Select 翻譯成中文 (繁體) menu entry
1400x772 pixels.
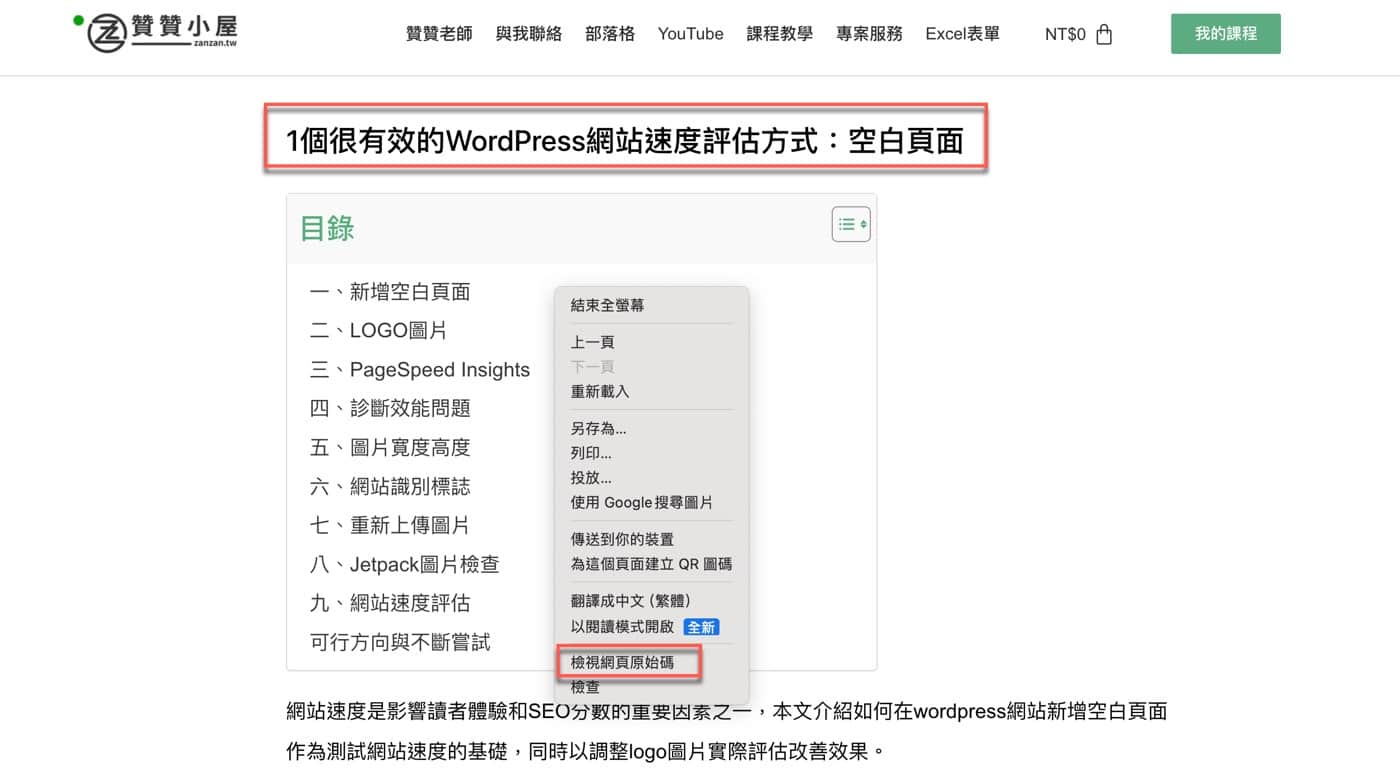pos(652,601)
